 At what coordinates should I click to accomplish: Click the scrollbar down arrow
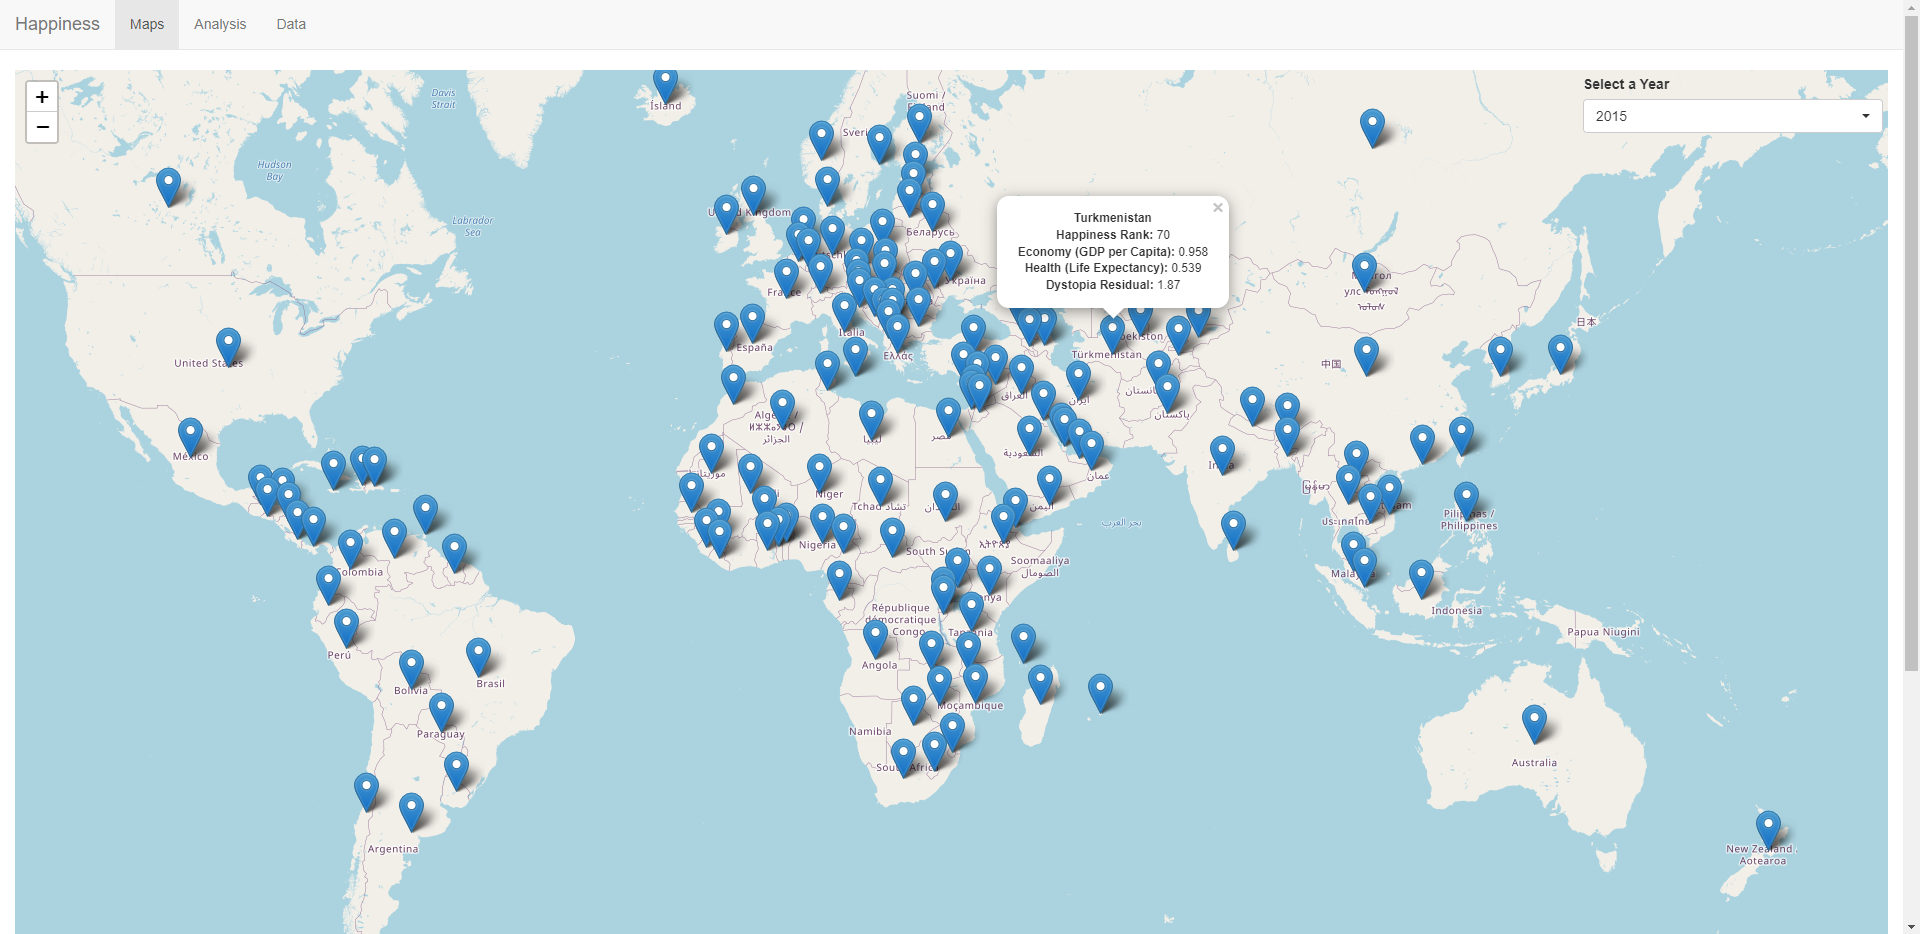coord(1911,926)
